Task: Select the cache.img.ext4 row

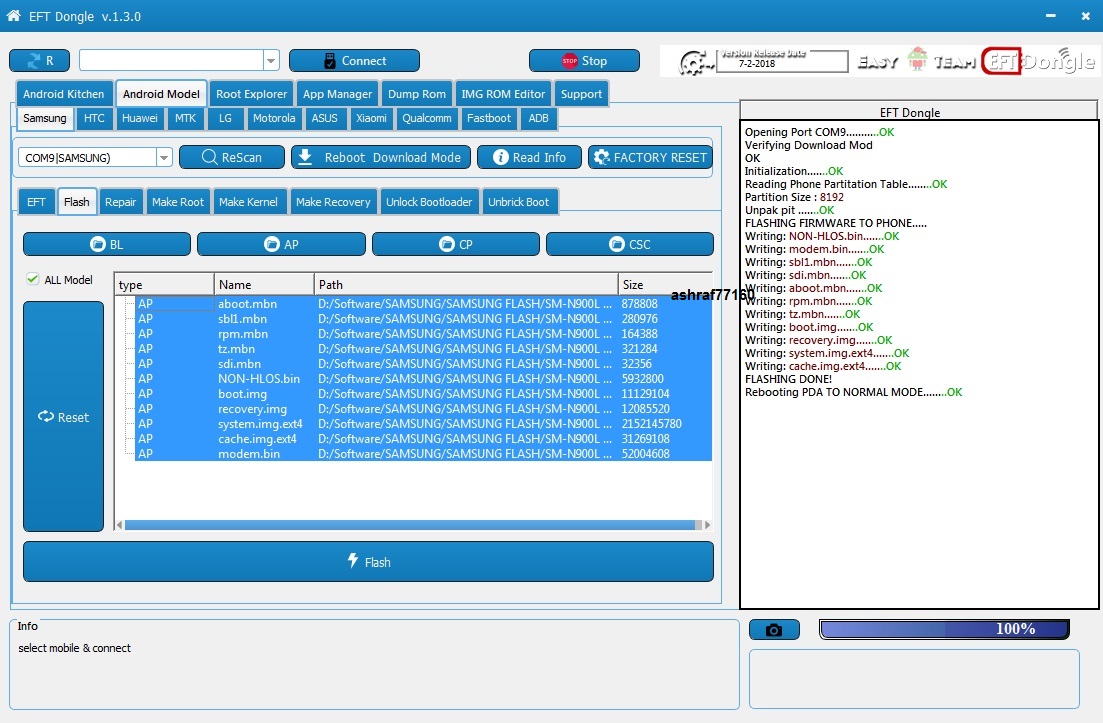Action: 423,439
